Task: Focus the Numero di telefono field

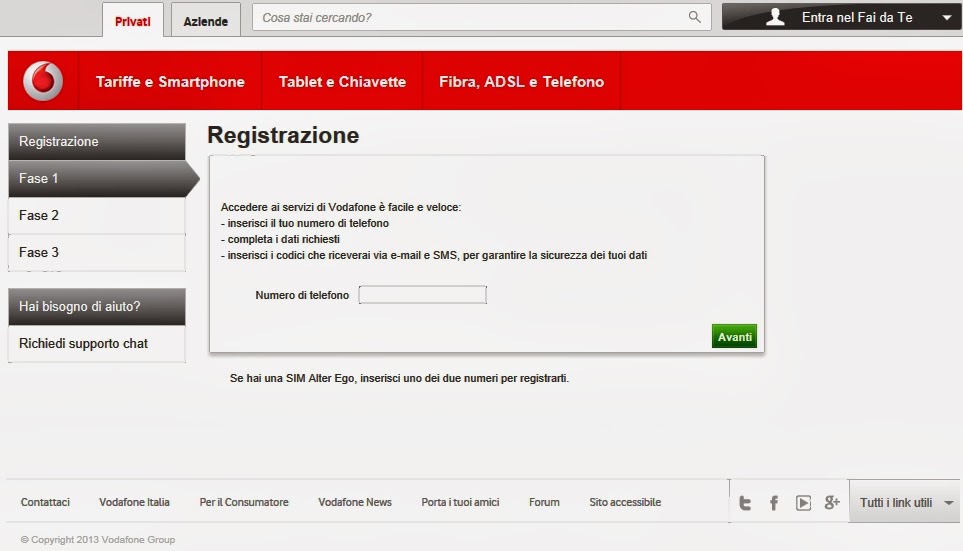Action: (x=423, y=295)
